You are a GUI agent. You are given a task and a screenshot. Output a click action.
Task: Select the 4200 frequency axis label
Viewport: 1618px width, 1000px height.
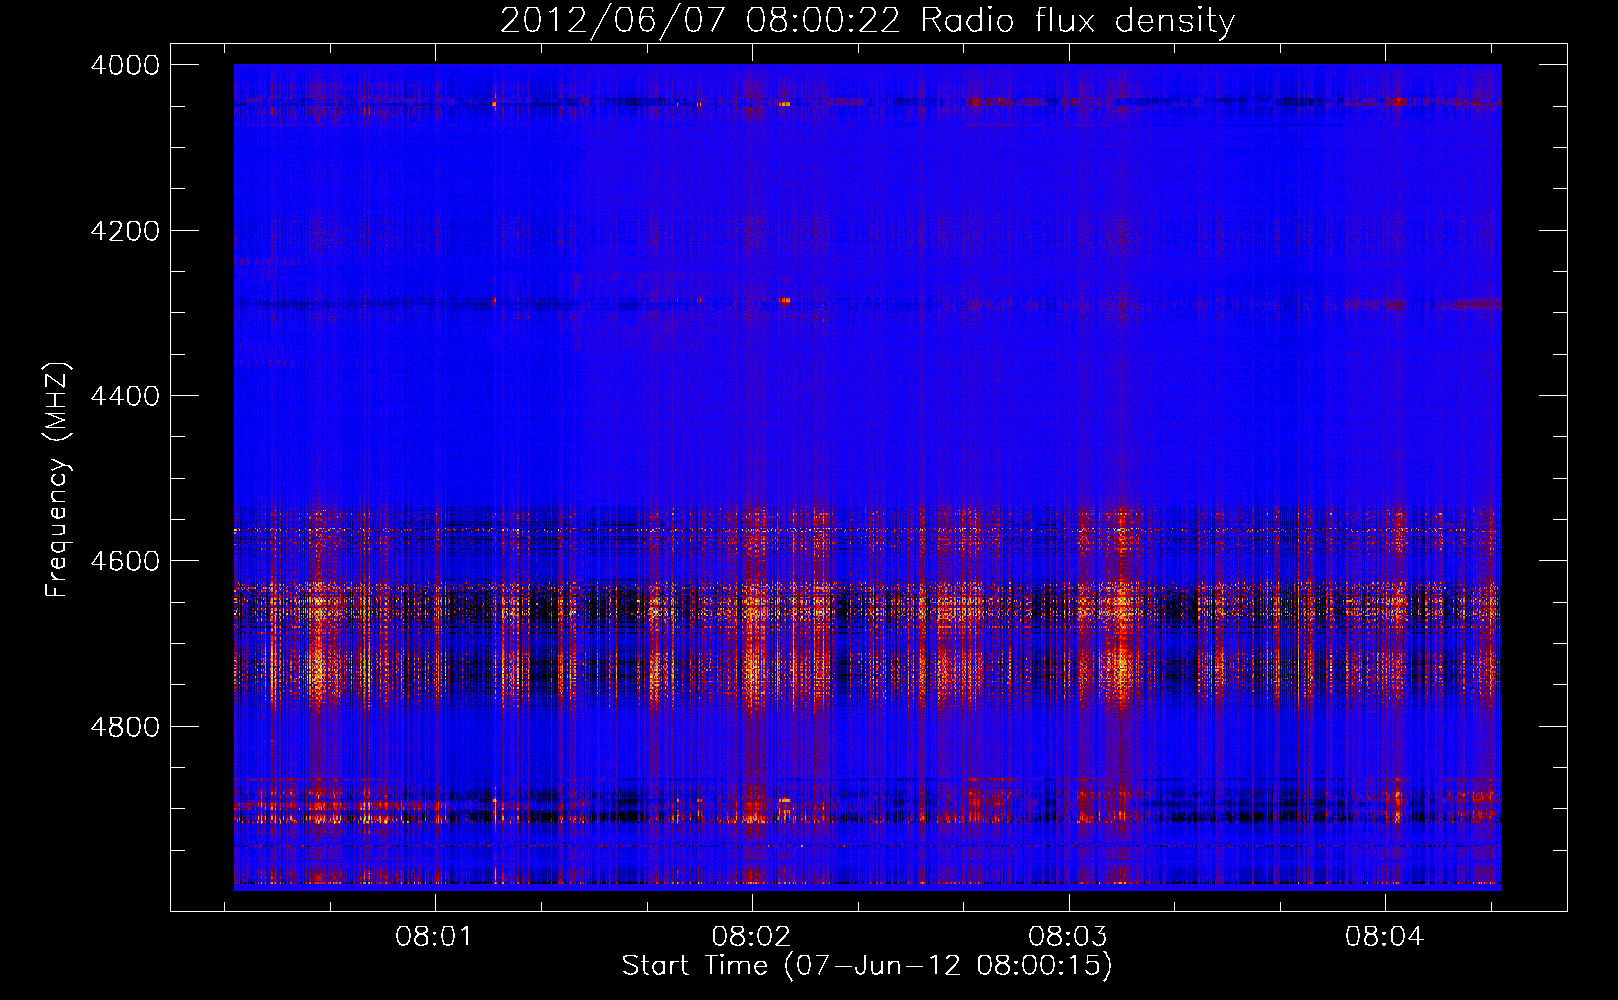[124, 231]
